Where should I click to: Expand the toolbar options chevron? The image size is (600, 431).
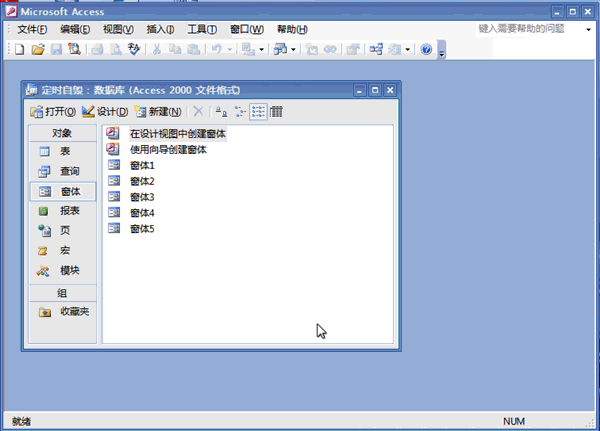click(x=442, y=50)
